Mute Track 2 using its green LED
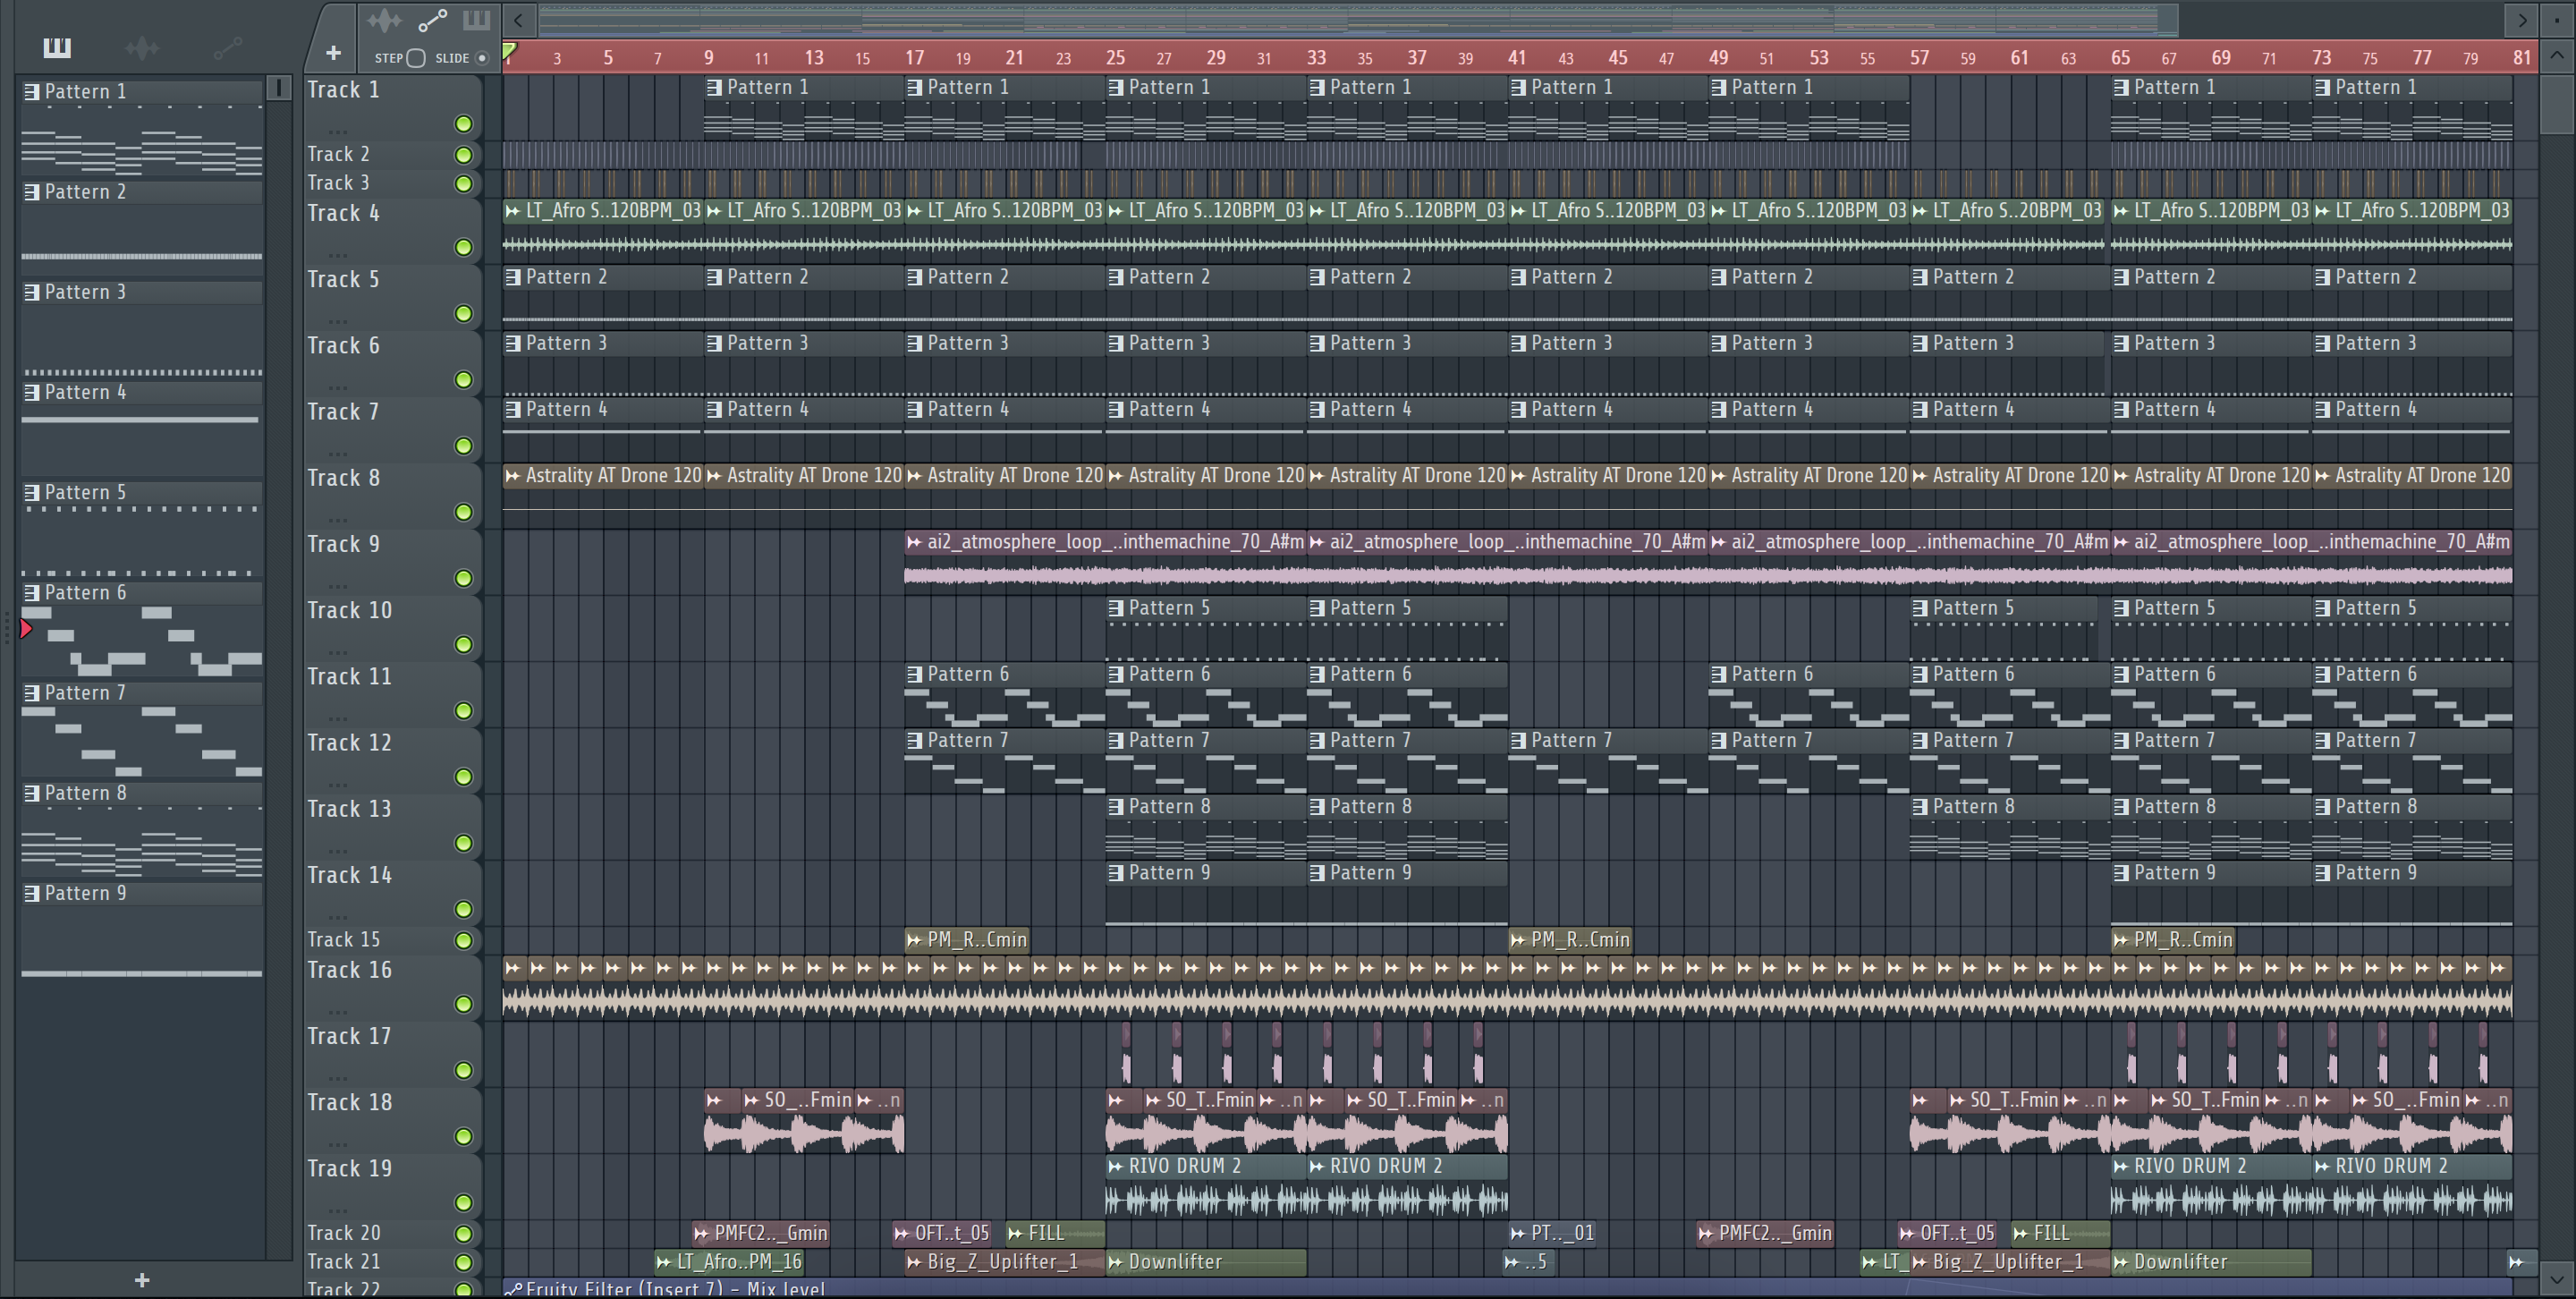 (x=463, y=155)
